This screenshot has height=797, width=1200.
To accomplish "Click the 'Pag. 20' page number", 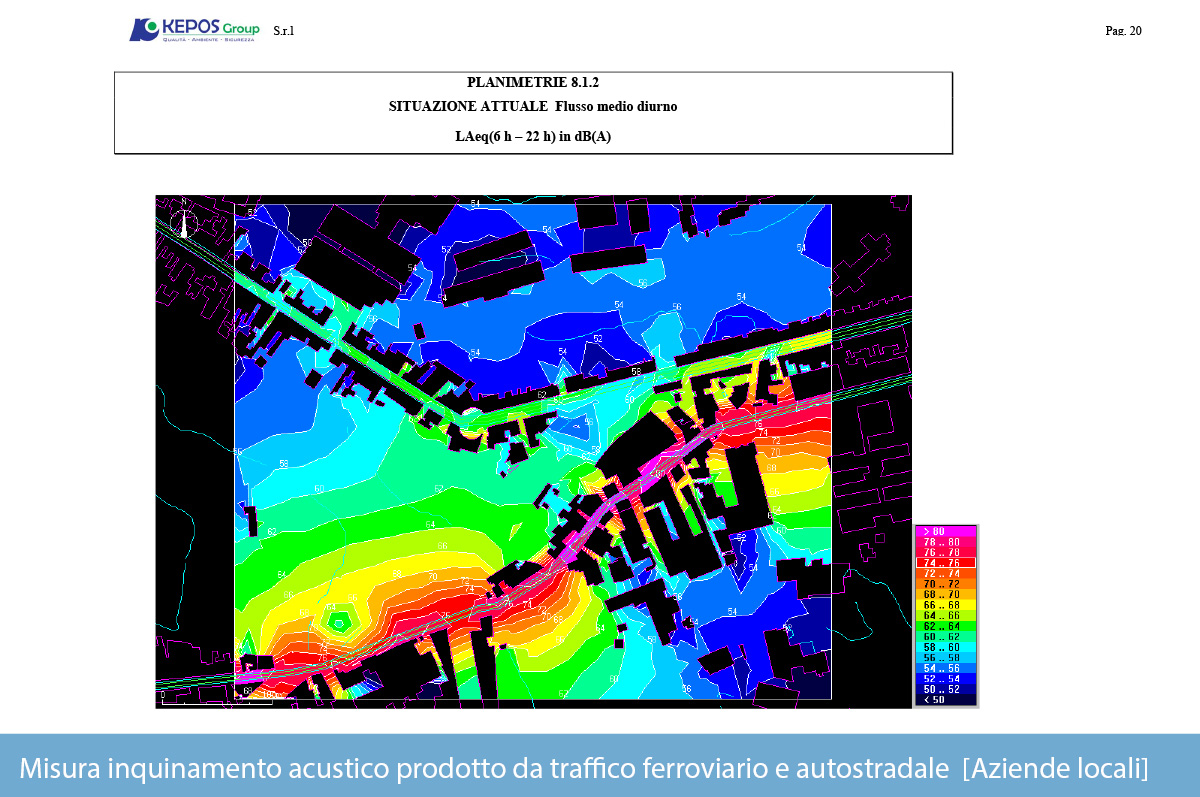I will pyautogui.click(x=1123, y=31).
